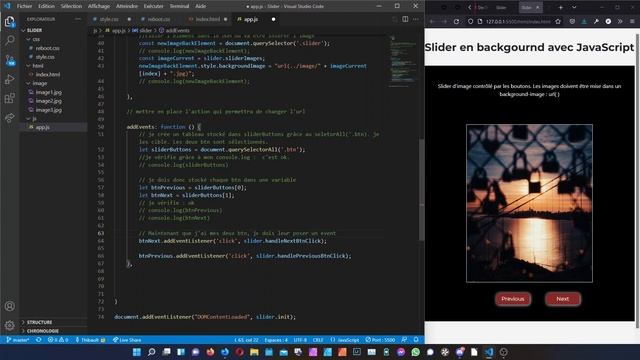
Task: Click the Espaces : 4 indentation setting
Action: click(x=276, y=340)
